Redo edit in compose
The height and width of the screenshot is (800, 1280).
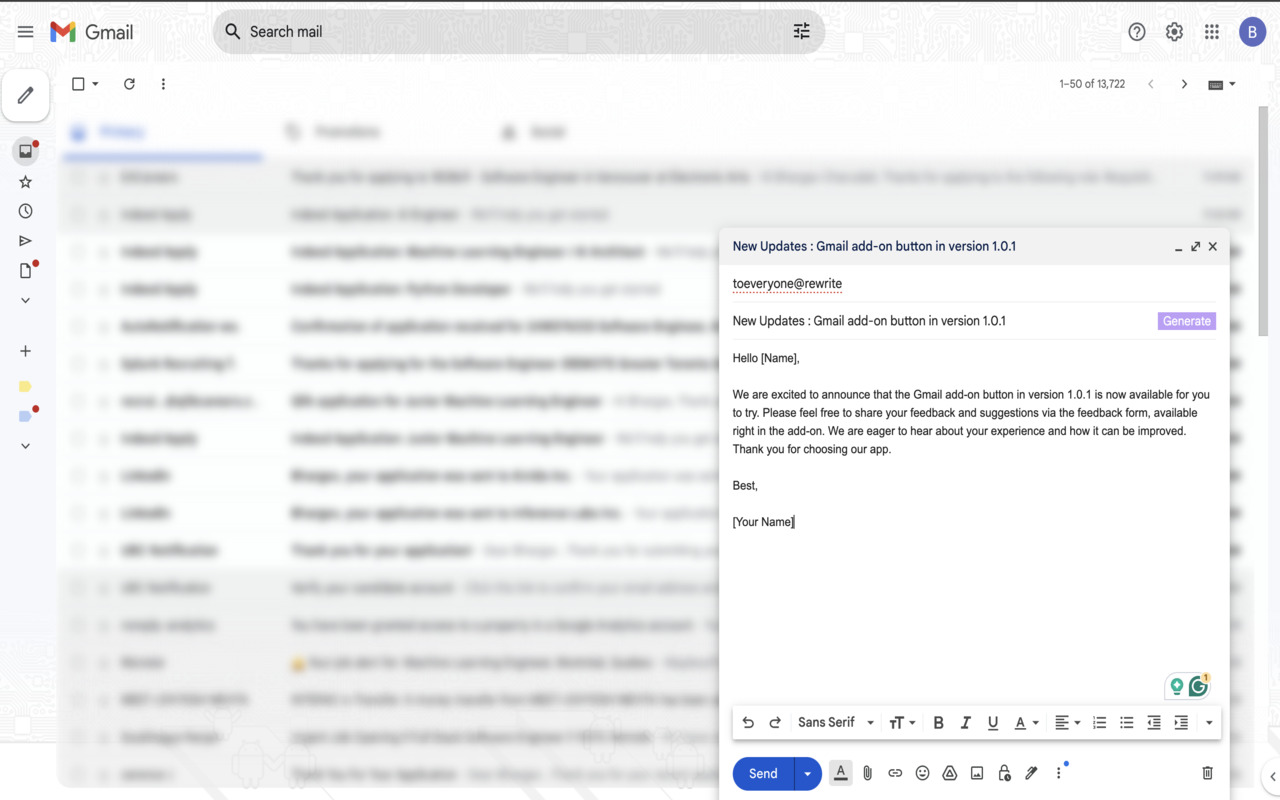point(775,723)
